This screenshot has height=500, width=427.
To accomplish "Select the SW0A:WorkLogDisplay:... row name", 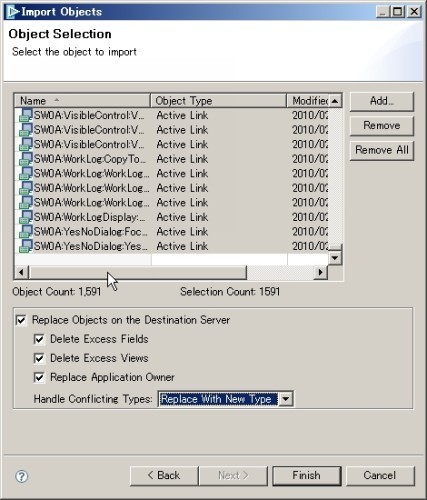I will pos(90,217).
